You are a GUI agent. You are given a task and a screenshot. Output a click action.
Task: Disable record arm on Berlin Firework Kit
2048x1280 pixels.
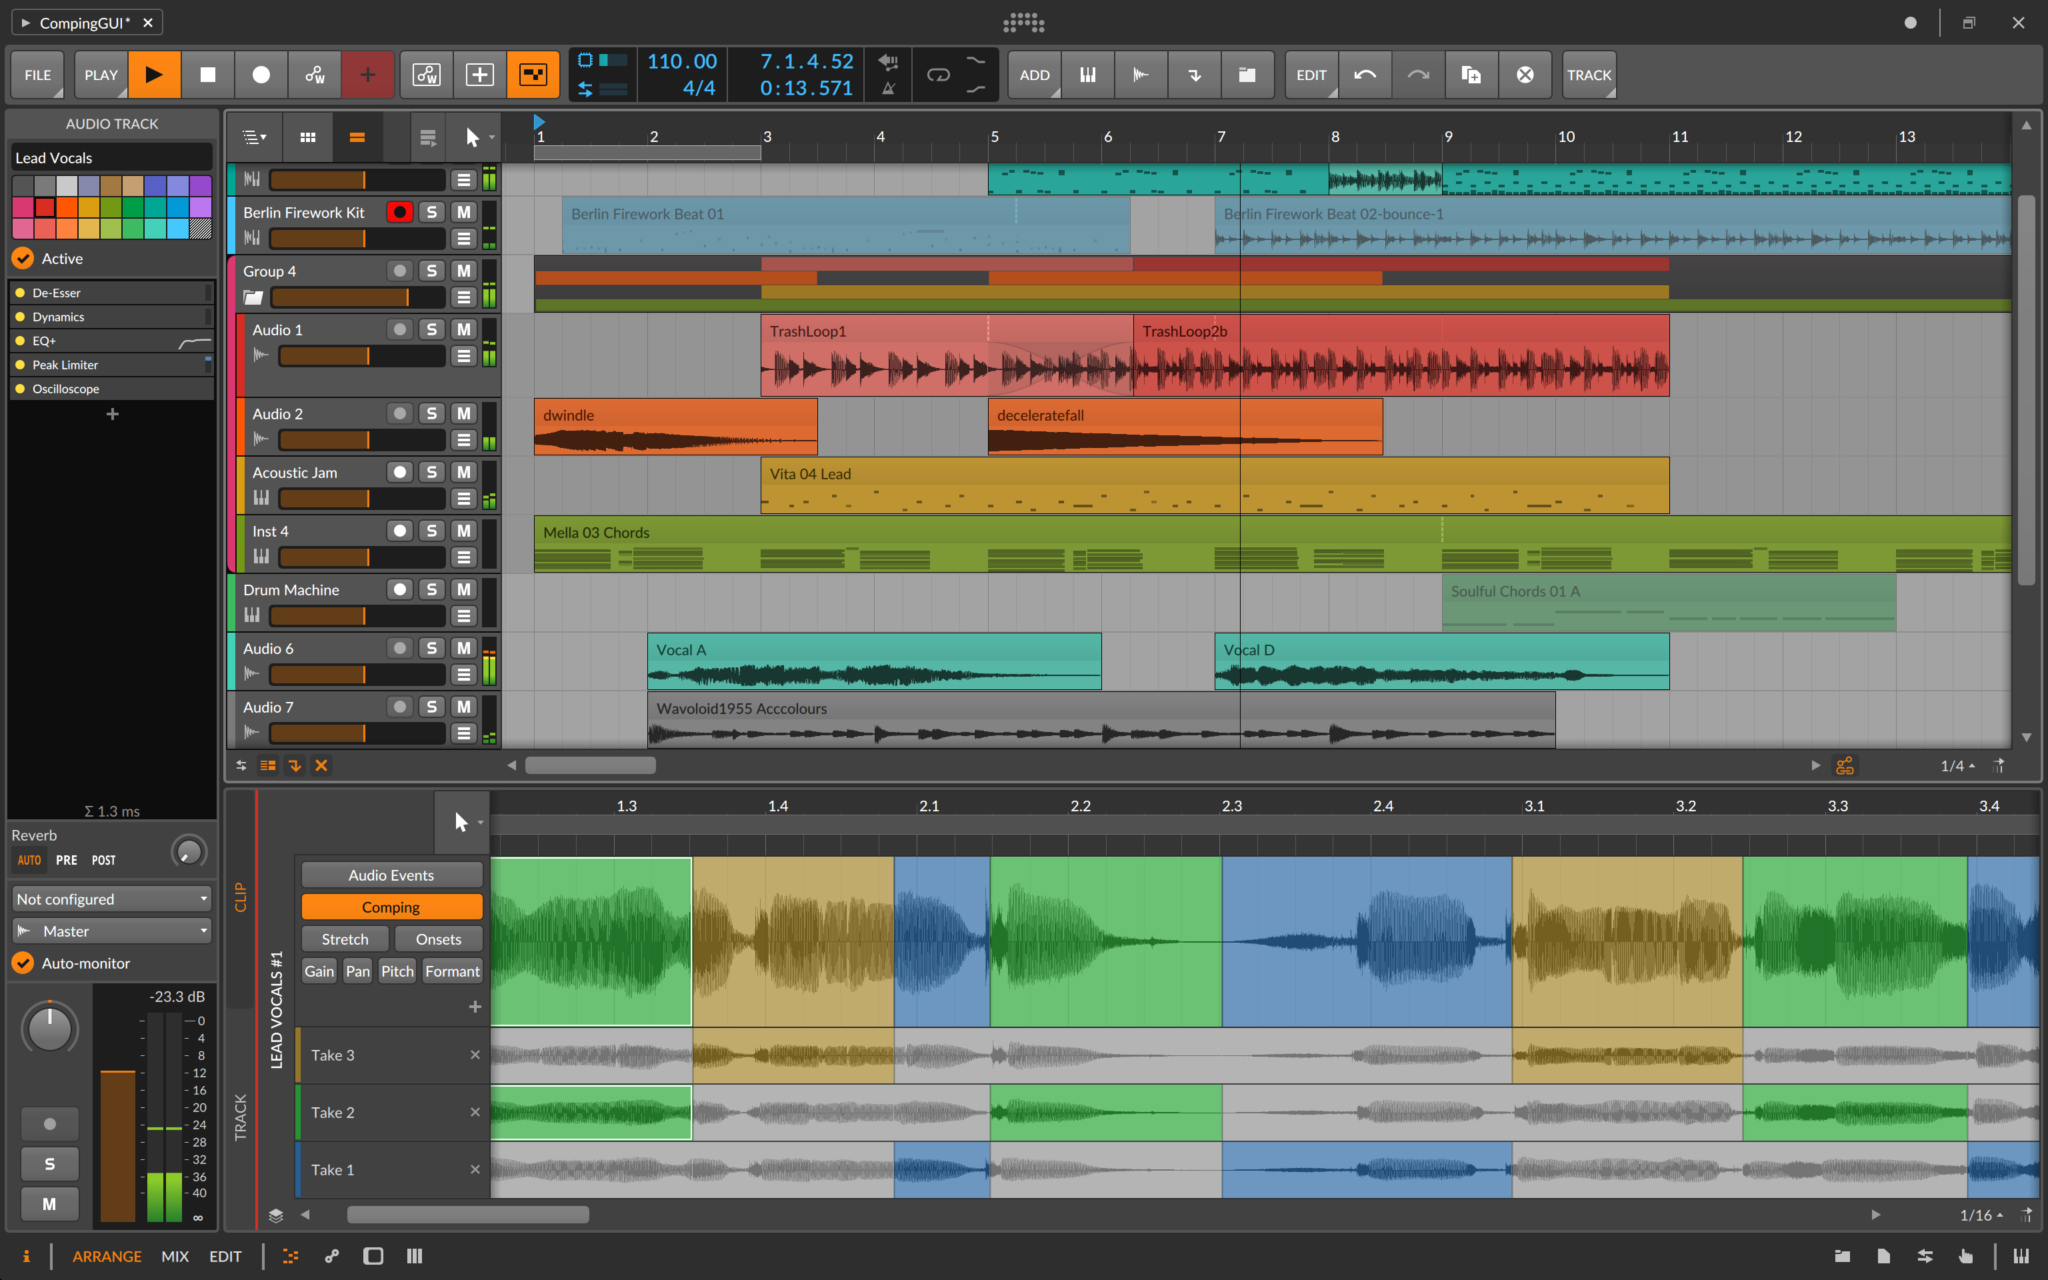tap(399, 211)
